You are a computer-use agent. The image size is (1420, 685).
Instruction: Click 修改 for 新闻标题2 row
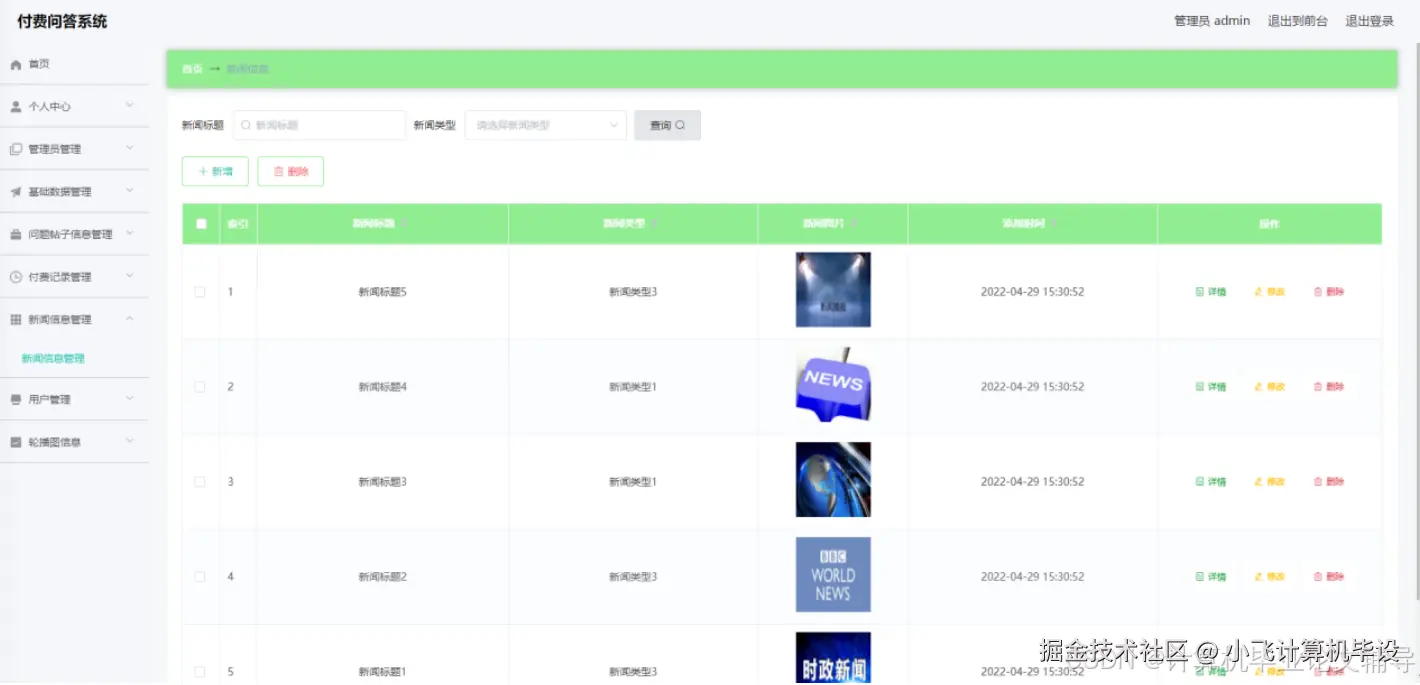coord(1270,577)
